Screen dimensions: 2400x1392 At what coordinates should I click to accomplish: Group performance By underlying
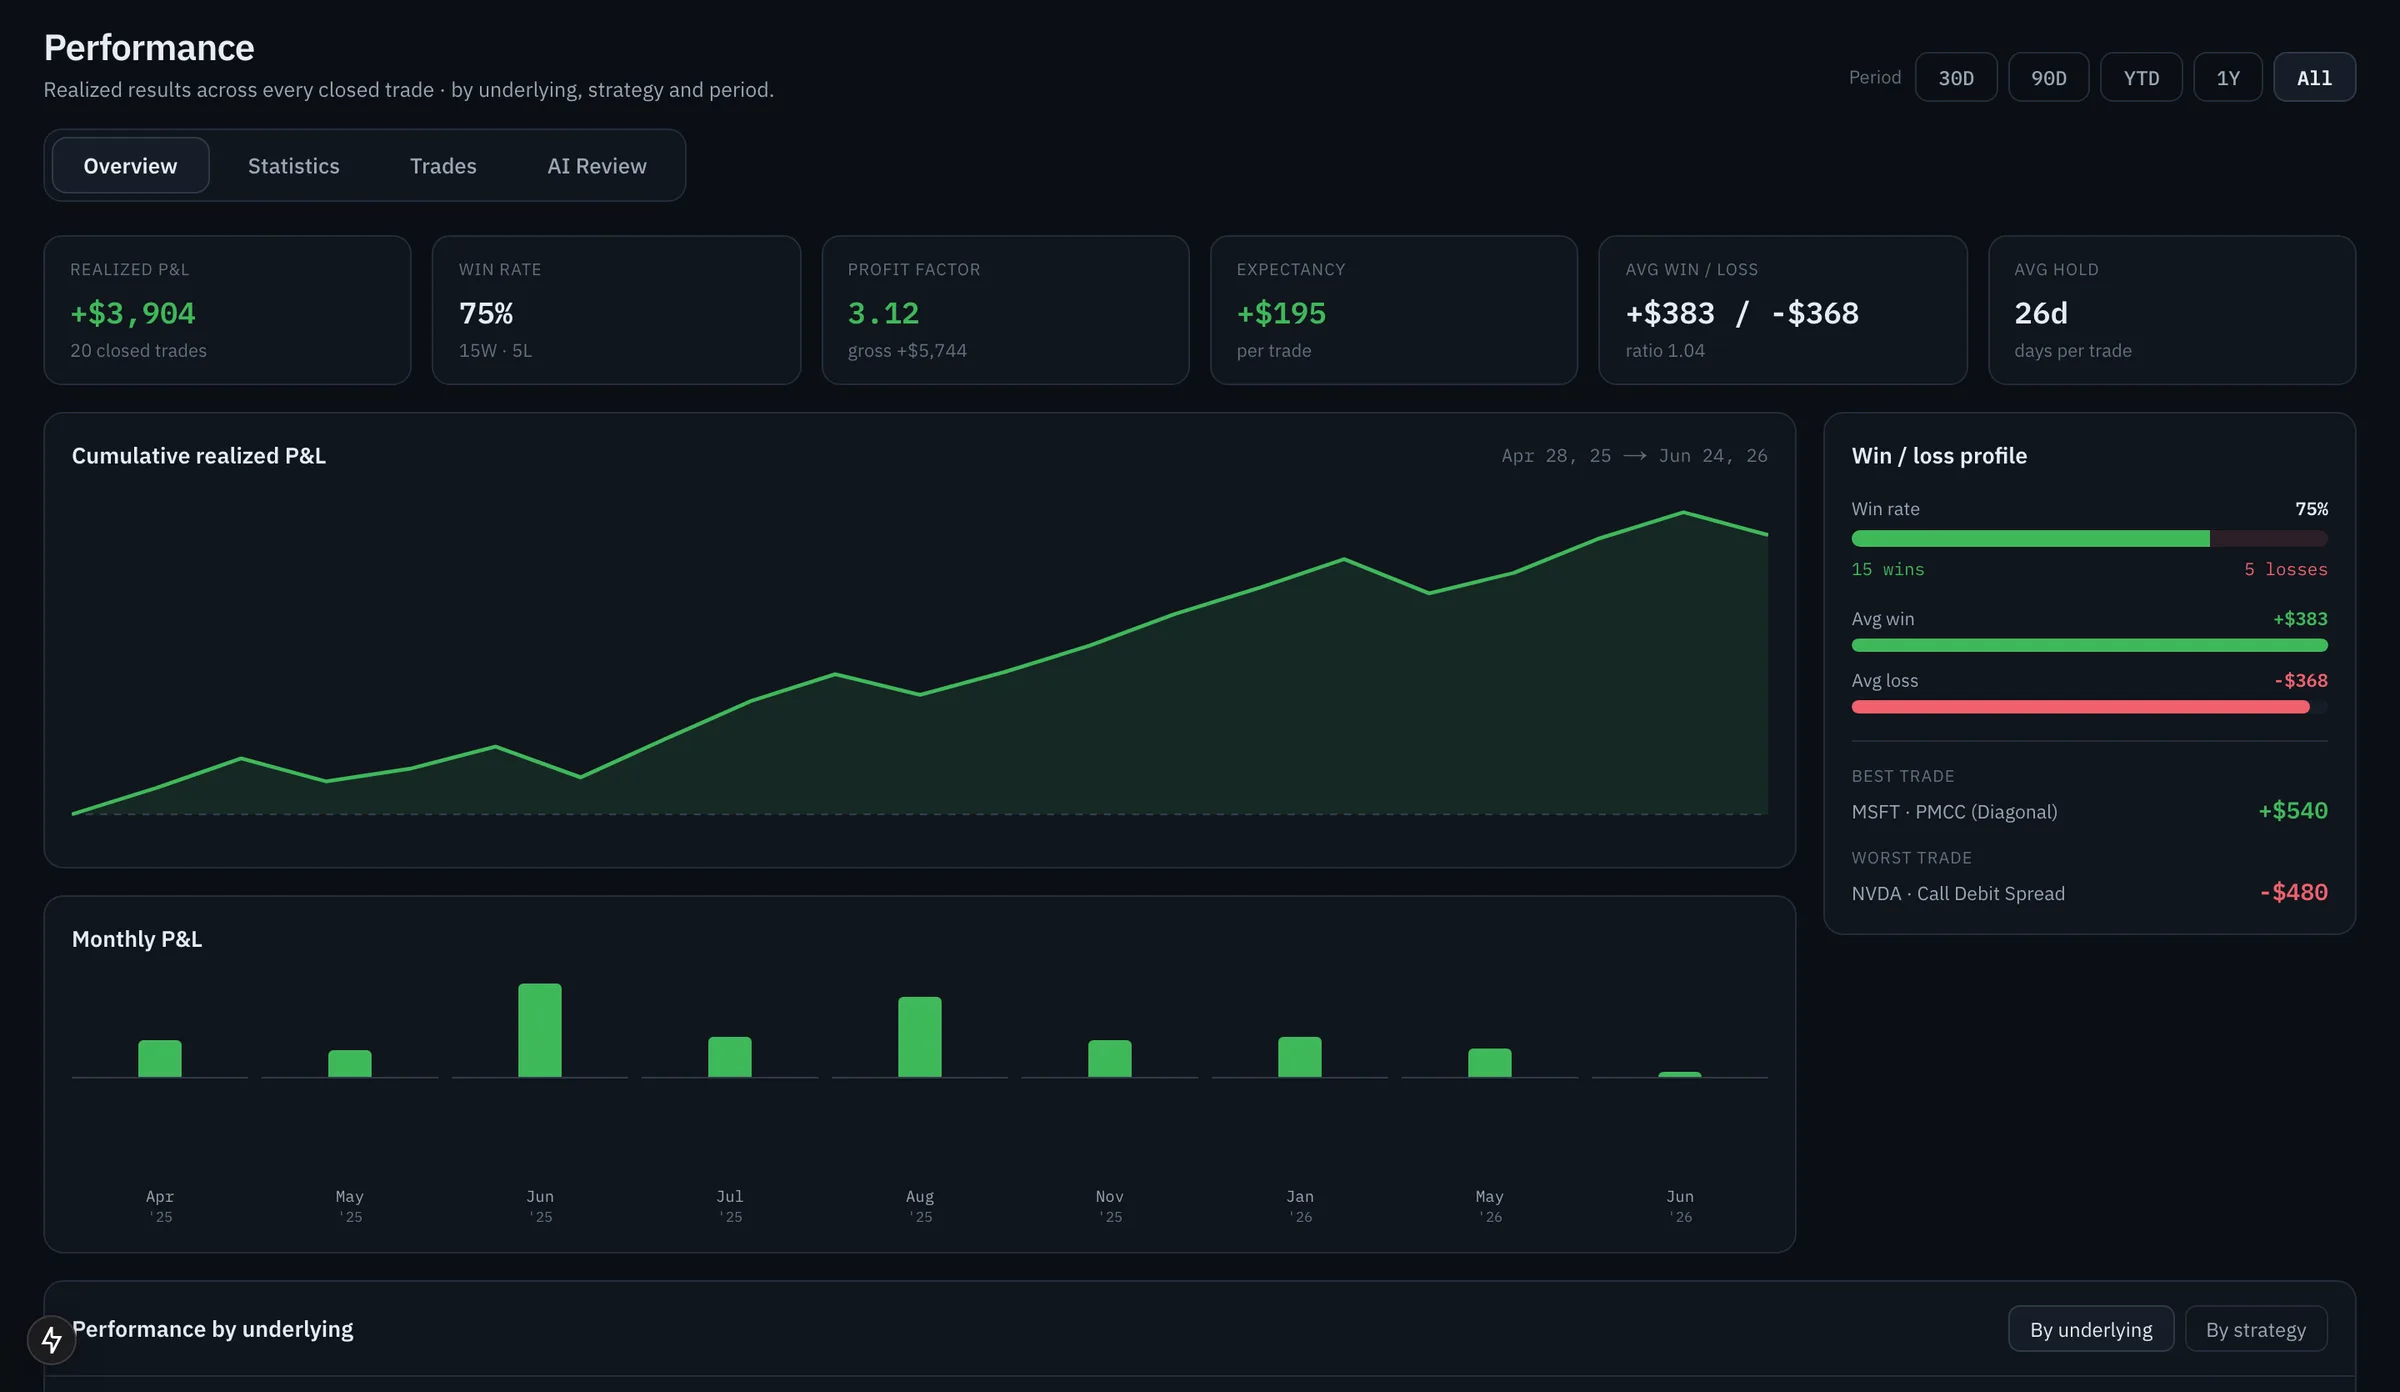coord(2091,1329)
